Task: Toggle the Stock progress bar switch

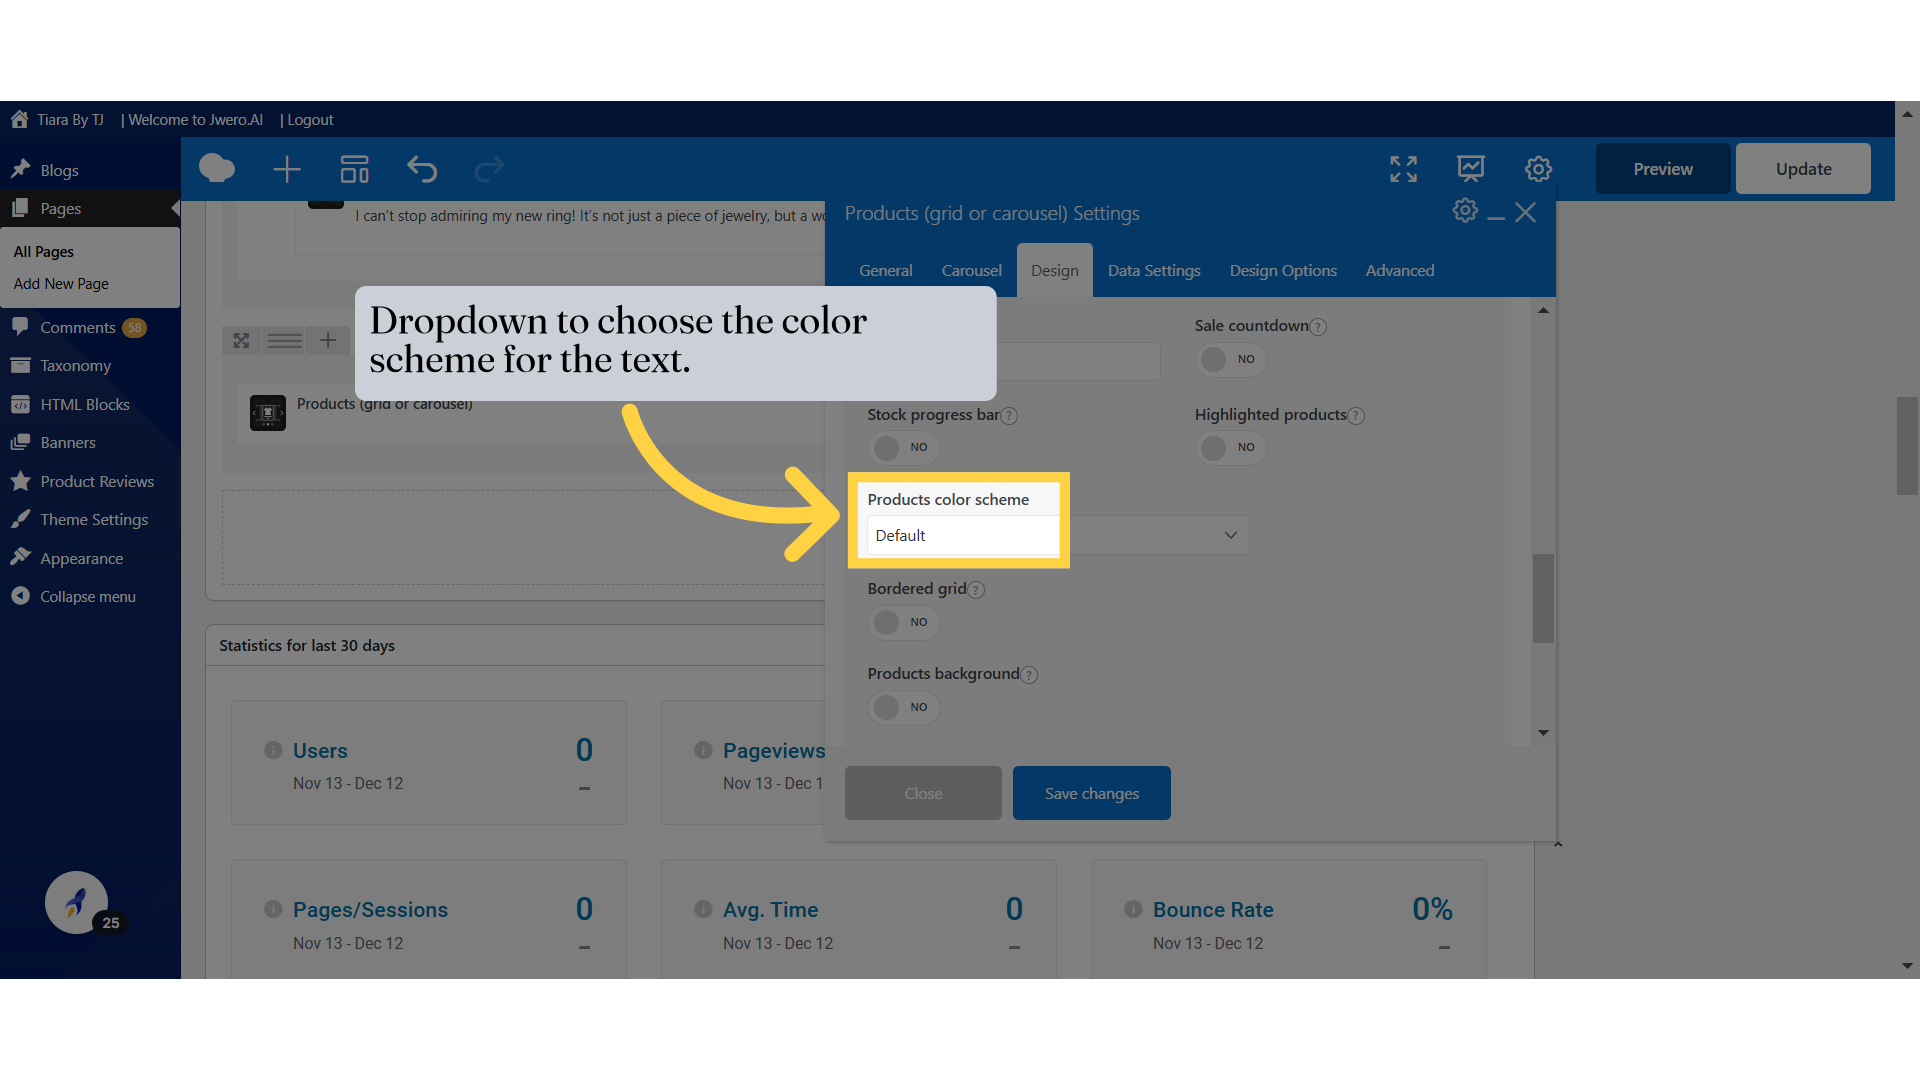Action: click(903, 447)
